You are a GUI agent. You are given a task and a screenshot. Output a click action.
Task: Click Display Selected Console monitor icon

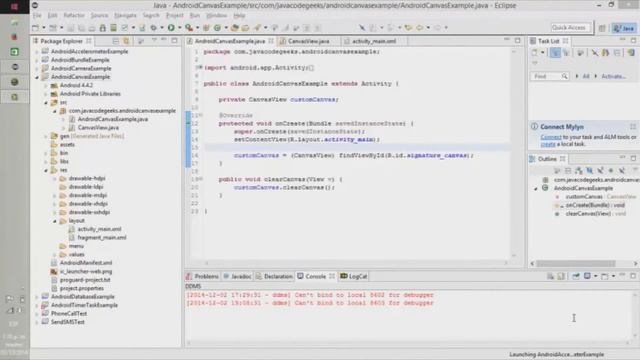(x=587, y=276)
